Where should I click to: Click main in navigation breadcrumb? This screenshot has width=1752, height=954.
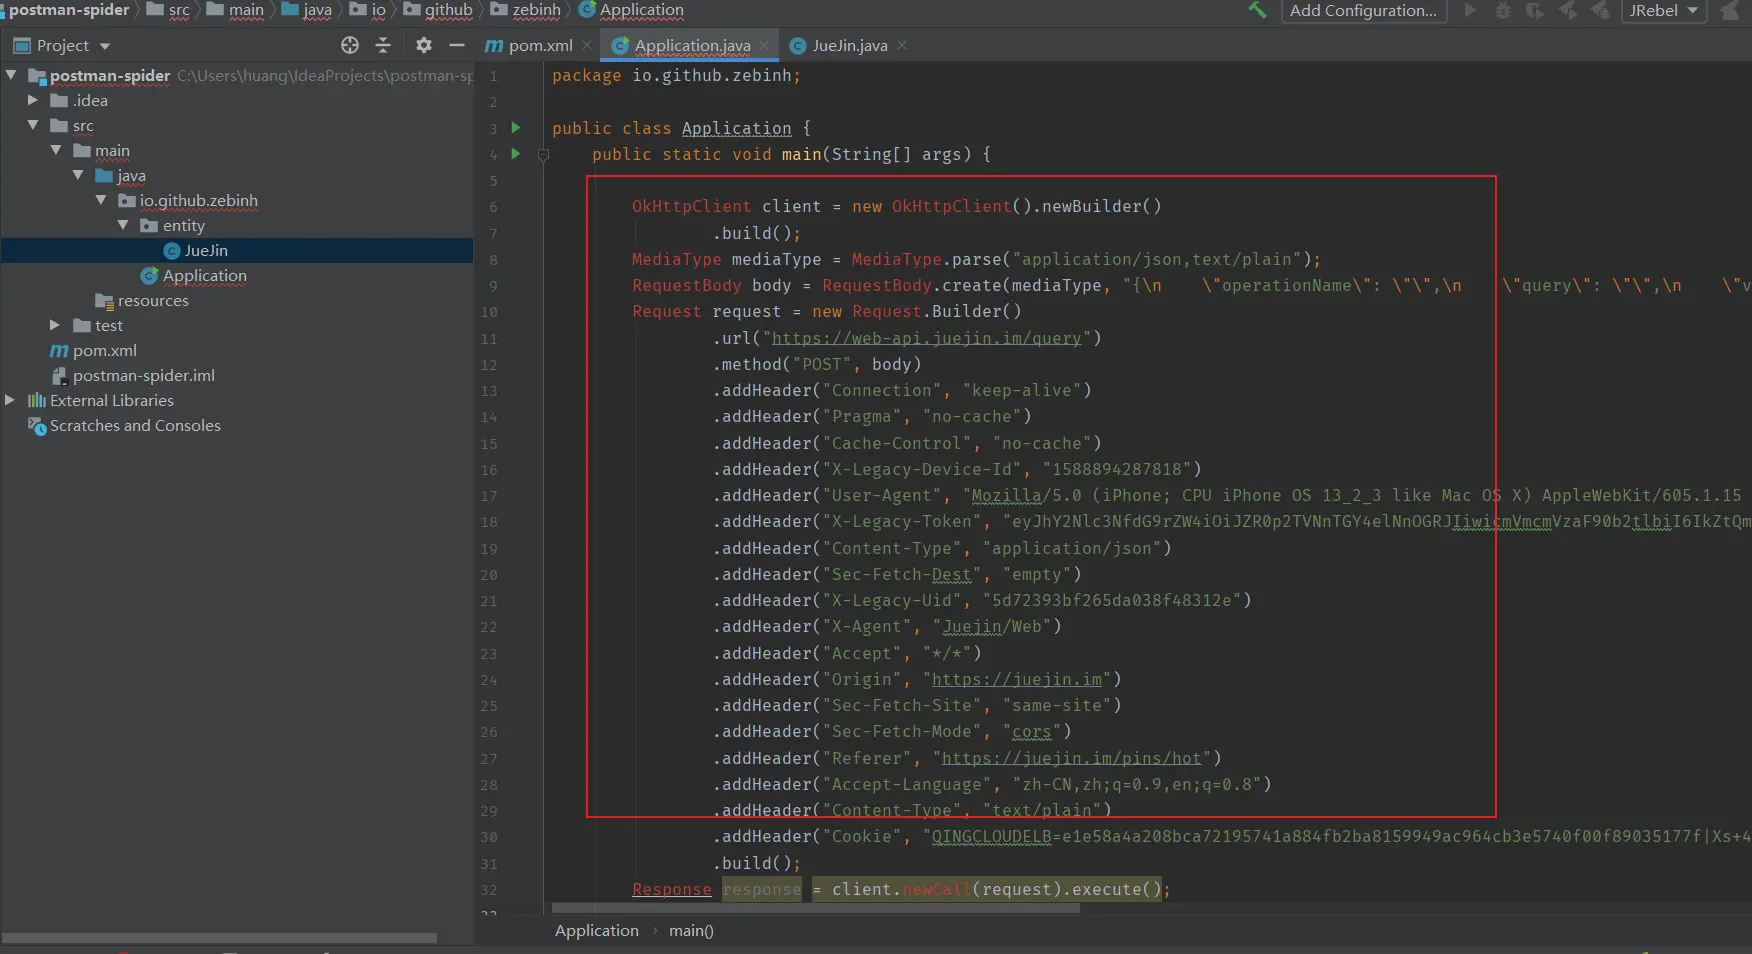(246, 10)
